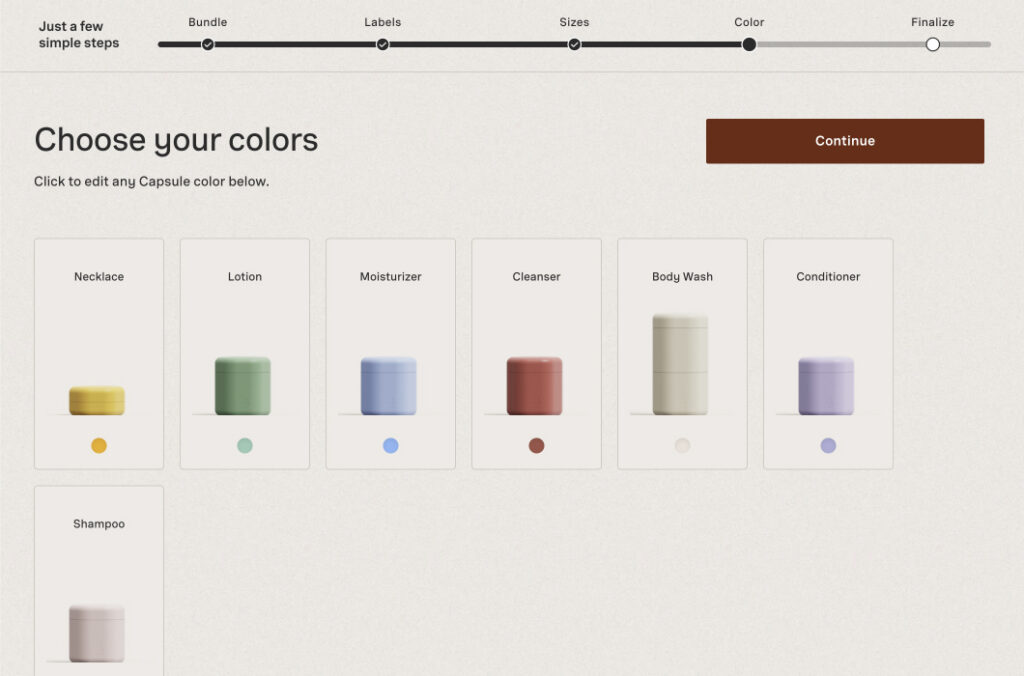Click the current Color step marker
This screenshot has height=676, width=1024.
click(x=749, y=44)
